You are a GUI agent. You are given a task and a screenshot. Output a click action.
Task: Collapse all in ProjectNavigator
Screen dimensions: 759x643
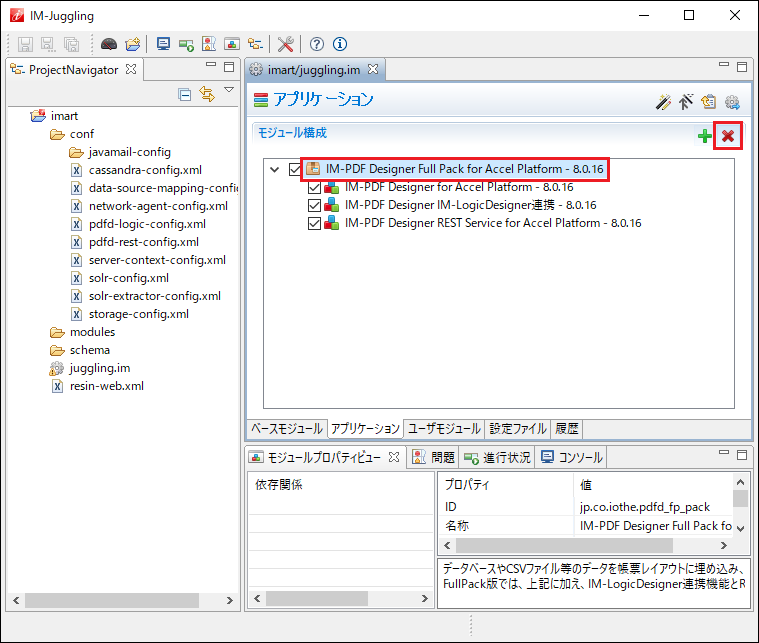[x=184, y=94]
